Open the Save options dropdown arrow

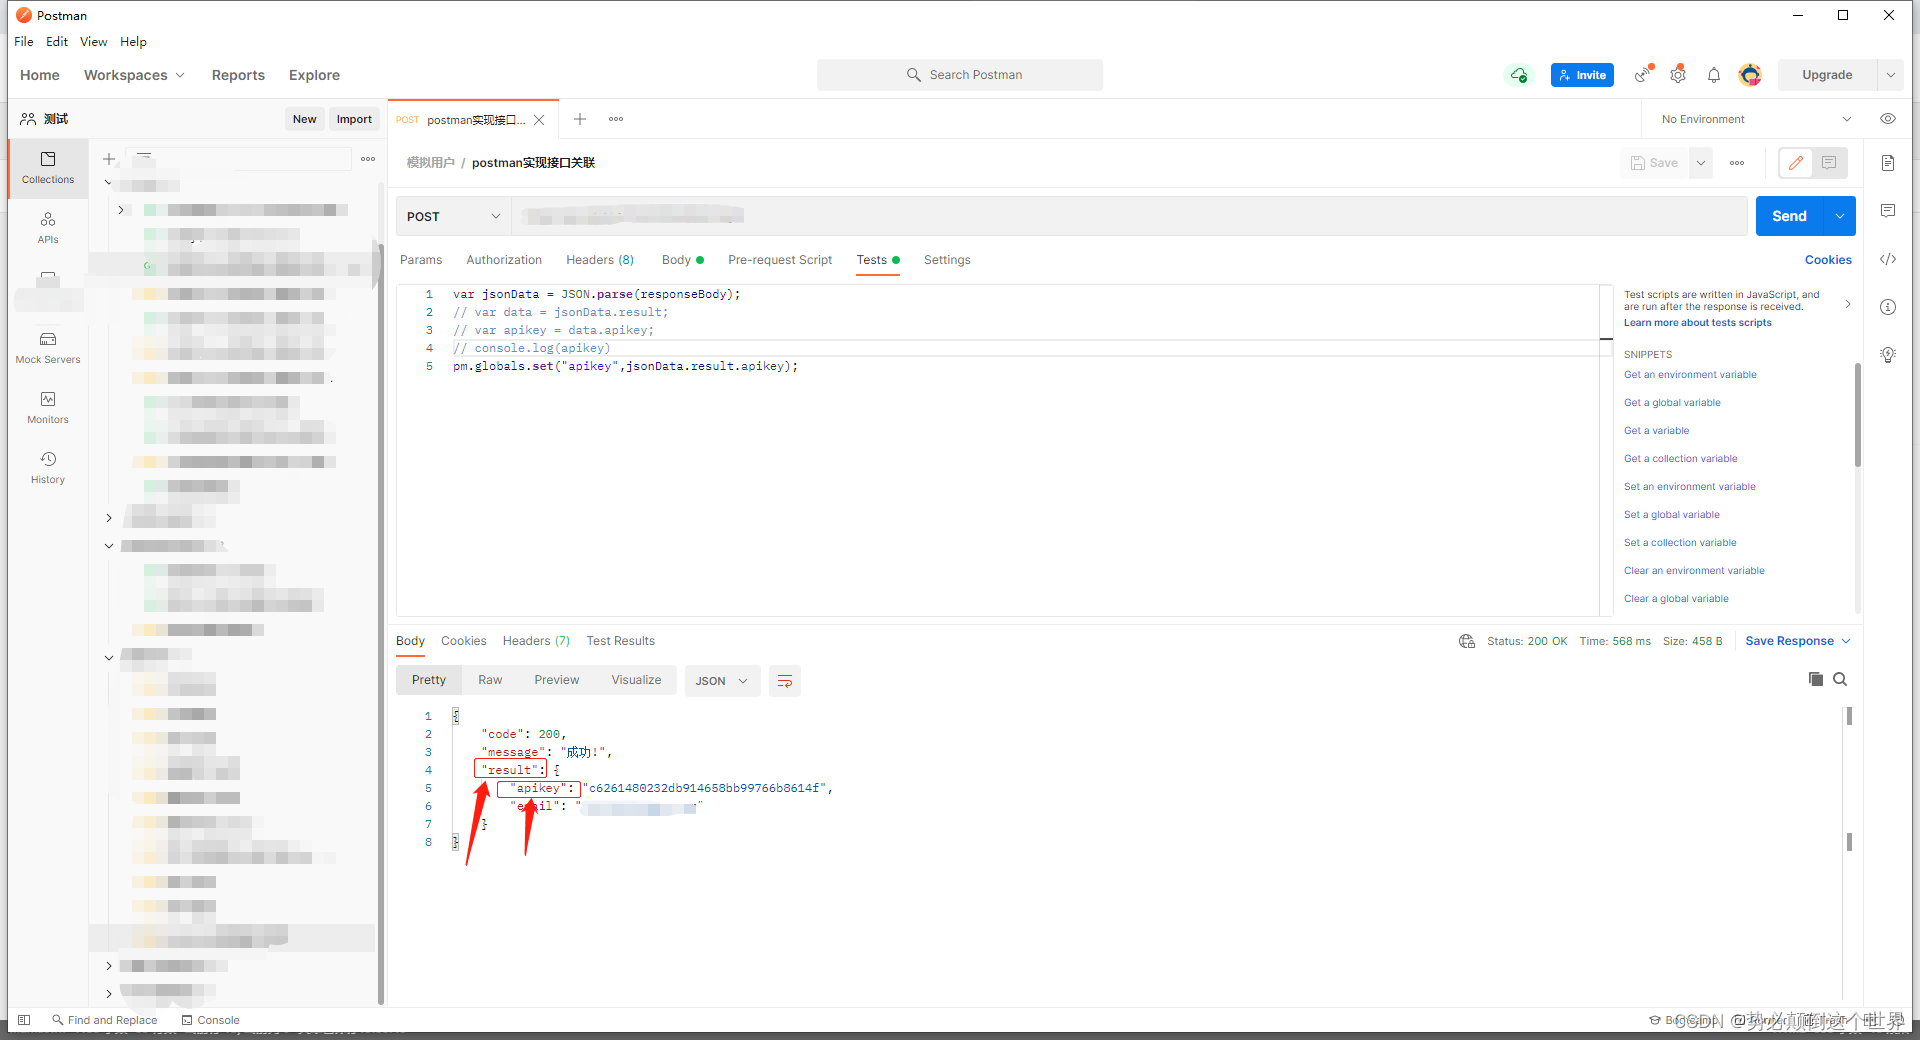1701,163
